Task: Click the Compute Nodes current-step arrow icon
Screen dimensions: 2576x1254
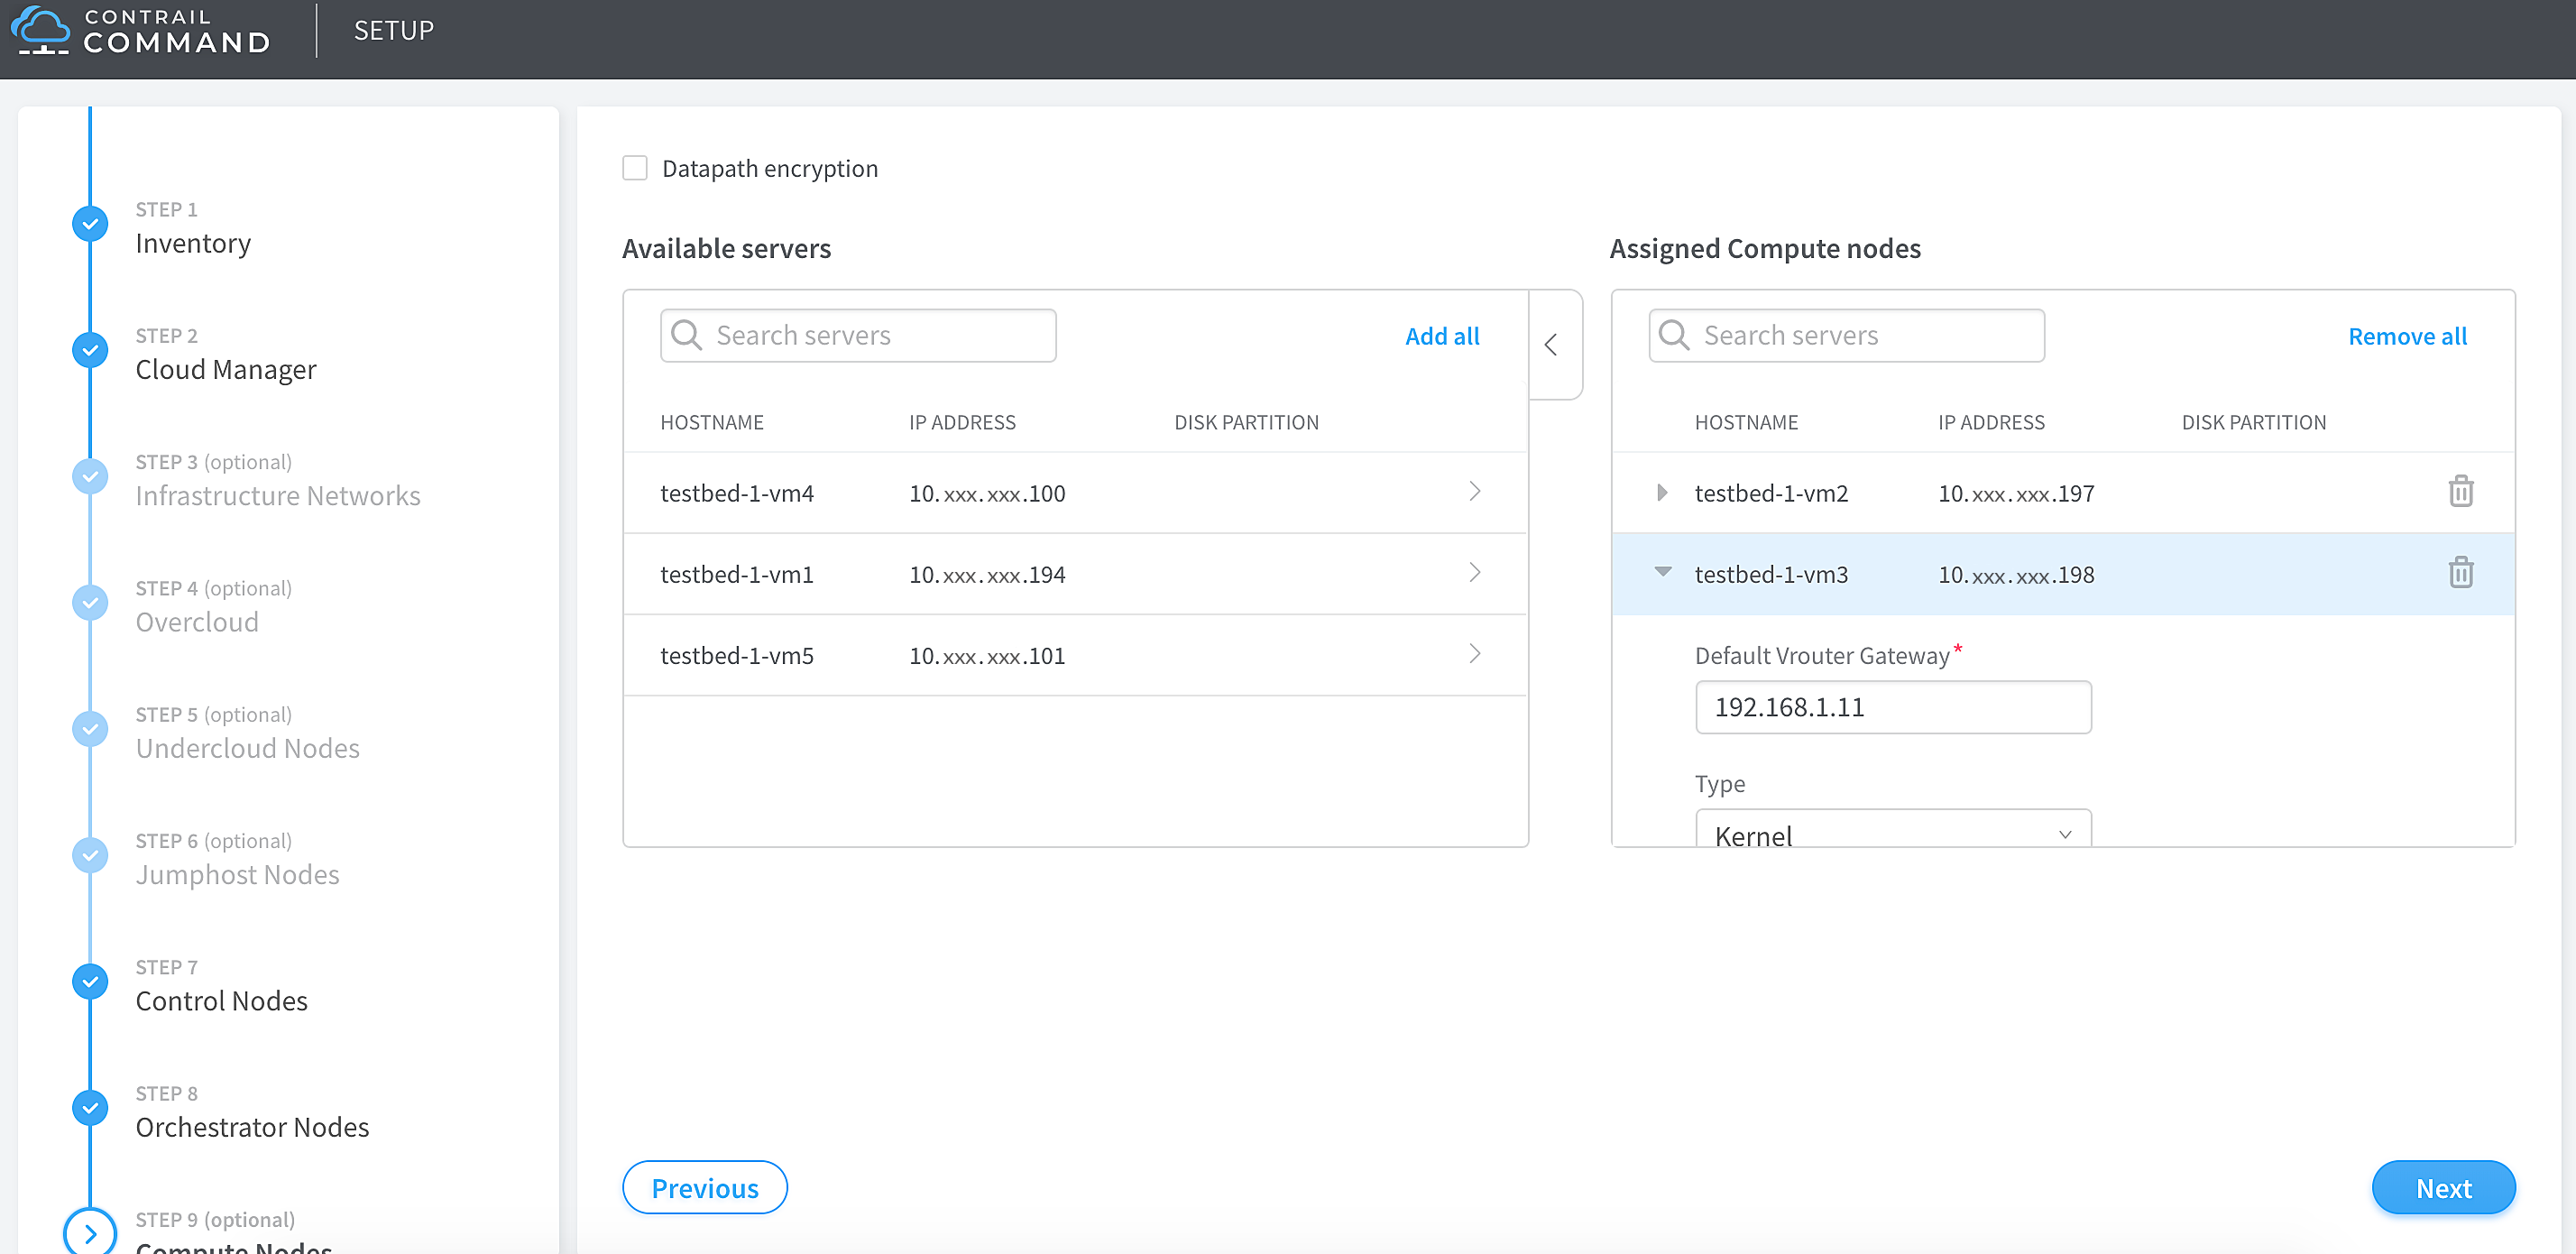Action: tap(90, 1234)
